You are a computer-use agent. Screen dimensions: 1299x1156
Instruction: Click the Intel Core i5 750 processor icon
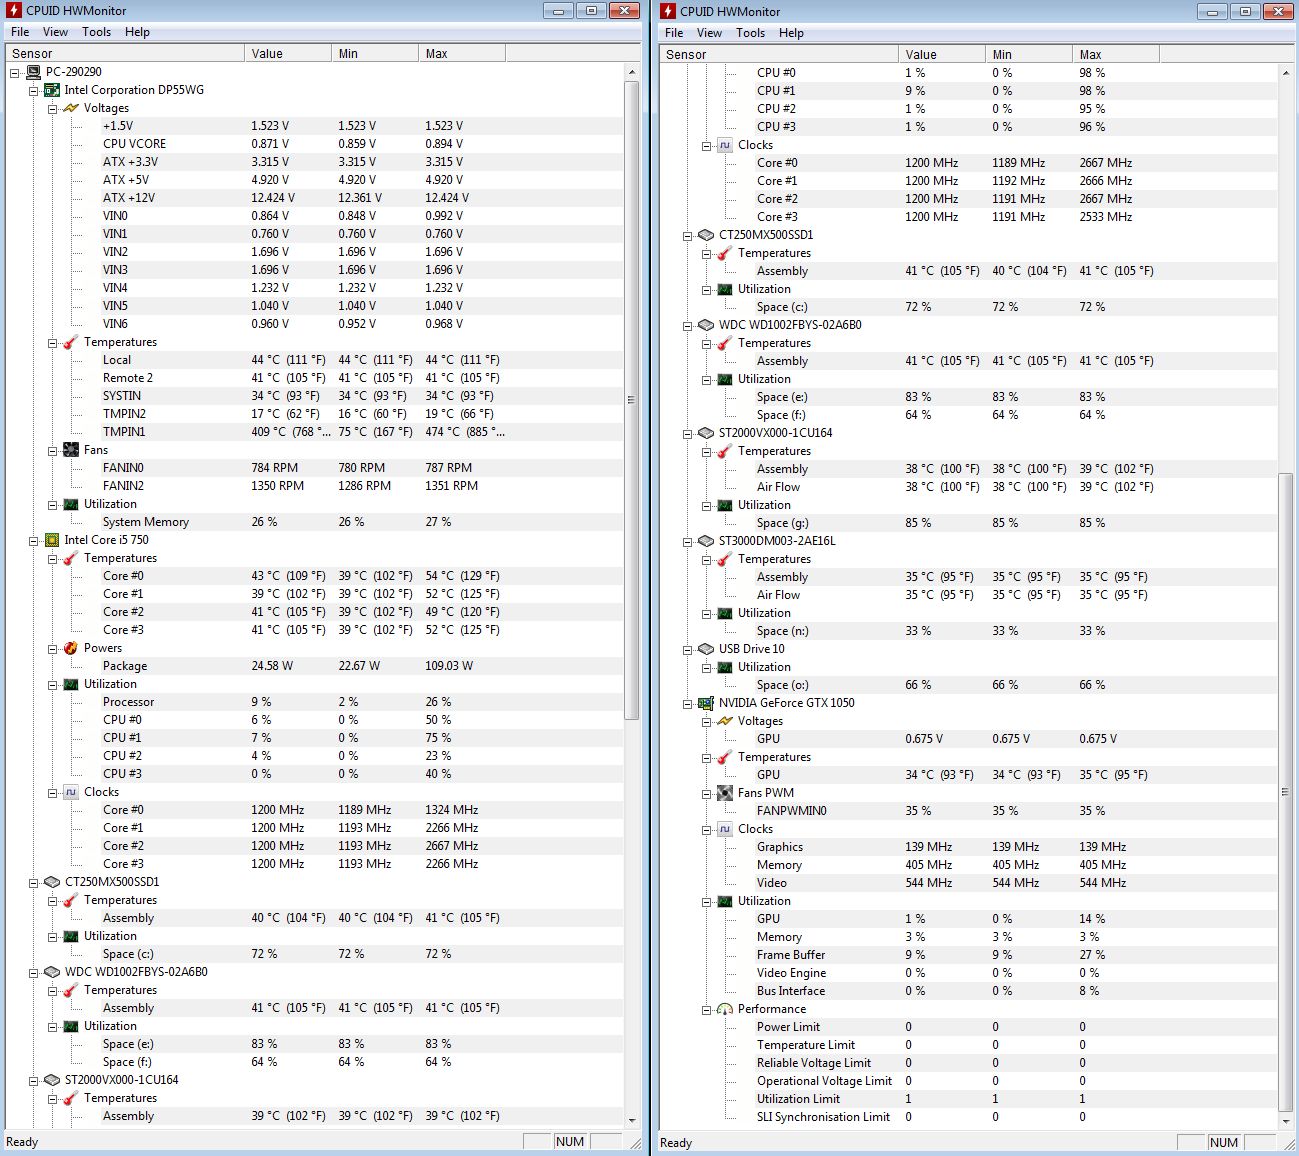point(52,540)
